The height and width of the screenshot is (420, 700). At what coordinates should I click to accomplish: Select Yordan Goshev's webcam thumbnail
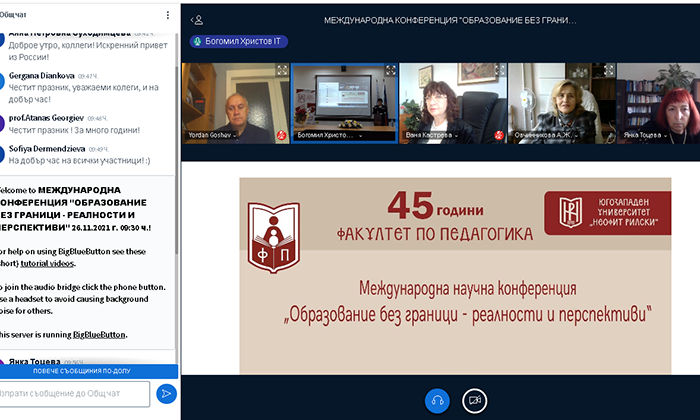(236, 103)
